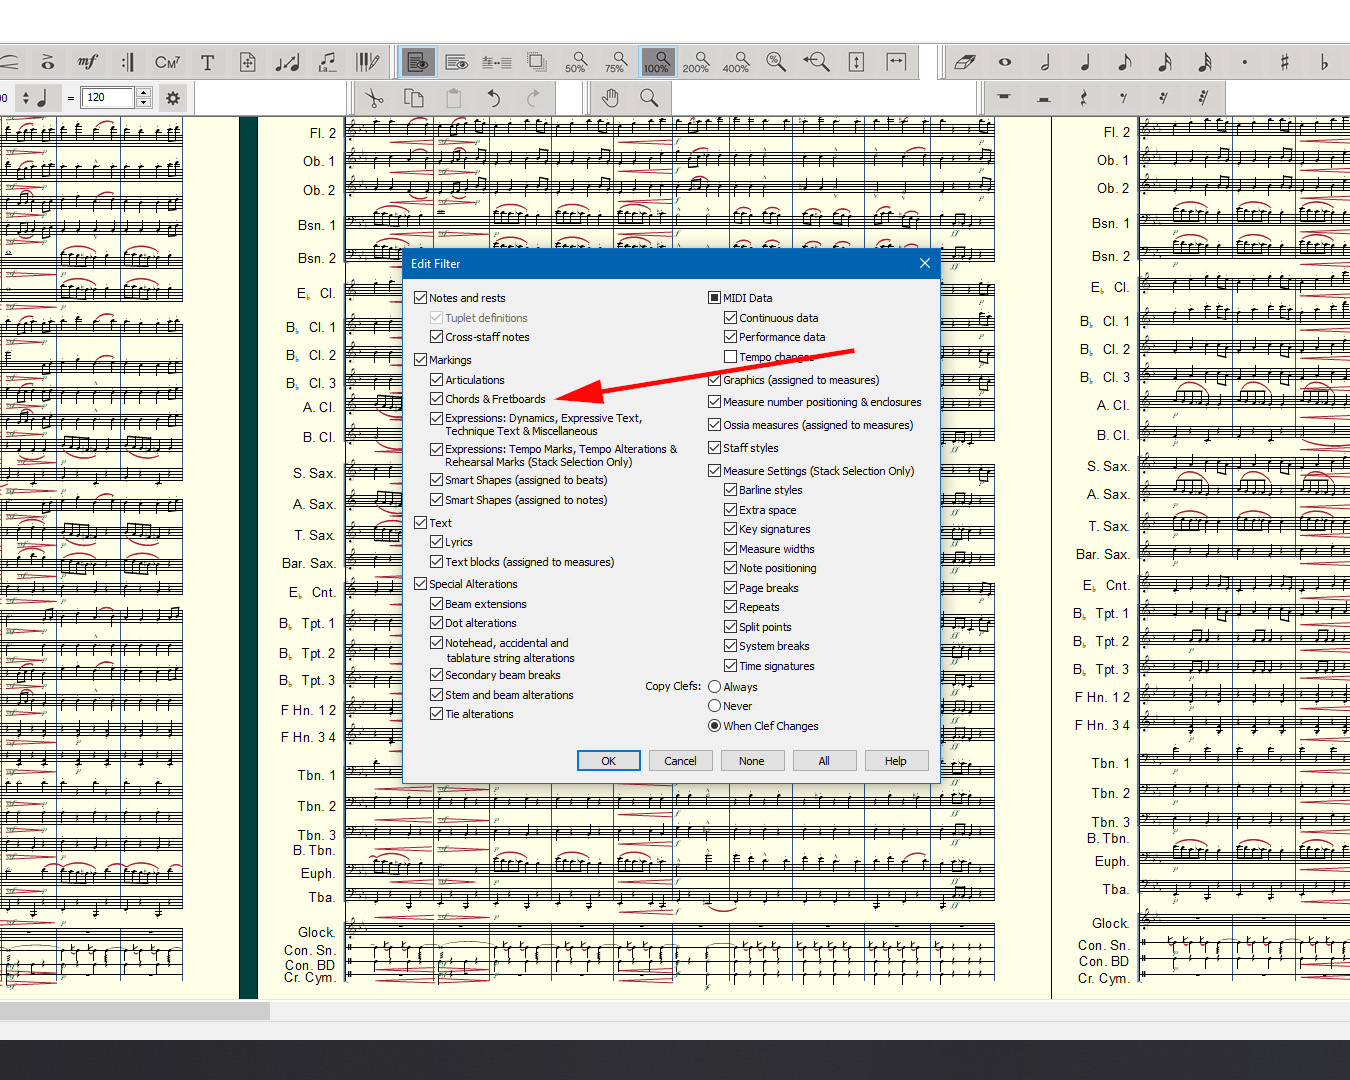Click the Expression tool mf icon
Viewport: 1350px width, 1080px height.
click(x=88, y=62)
